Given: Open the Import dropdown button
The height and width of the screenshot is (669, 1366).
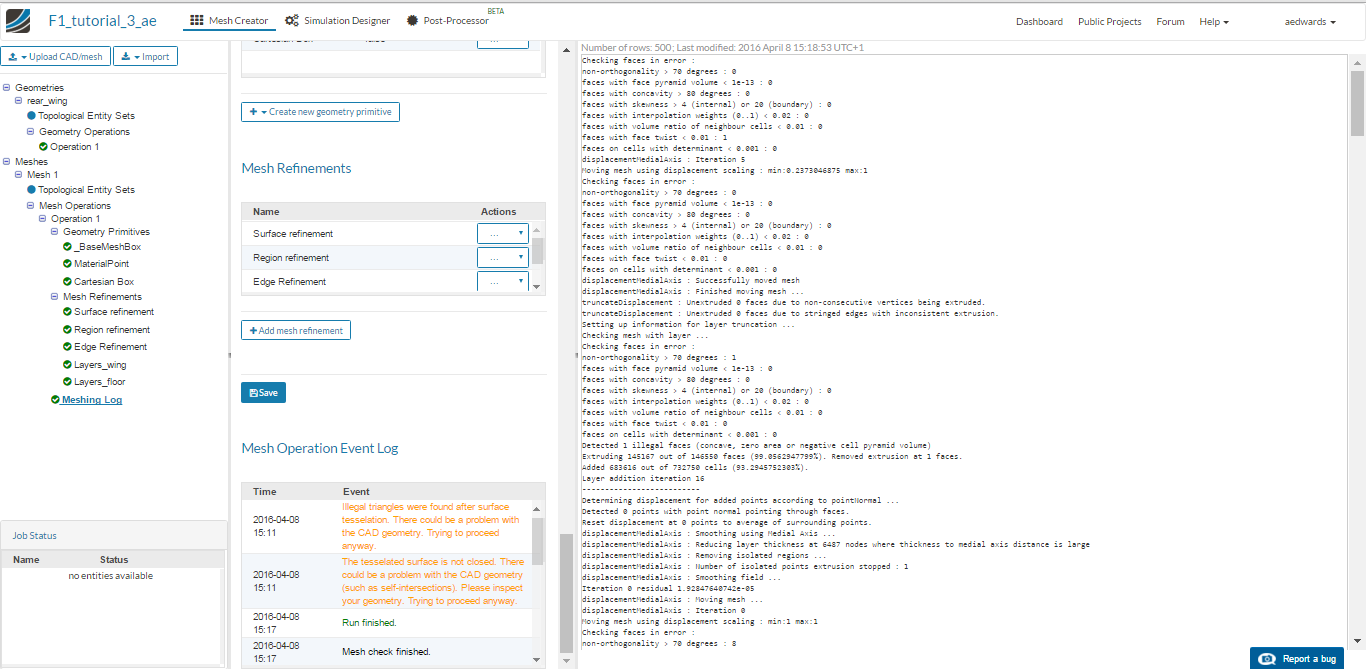Looking at the screenshot, I should pyautogui.click(x=145, y=57).
